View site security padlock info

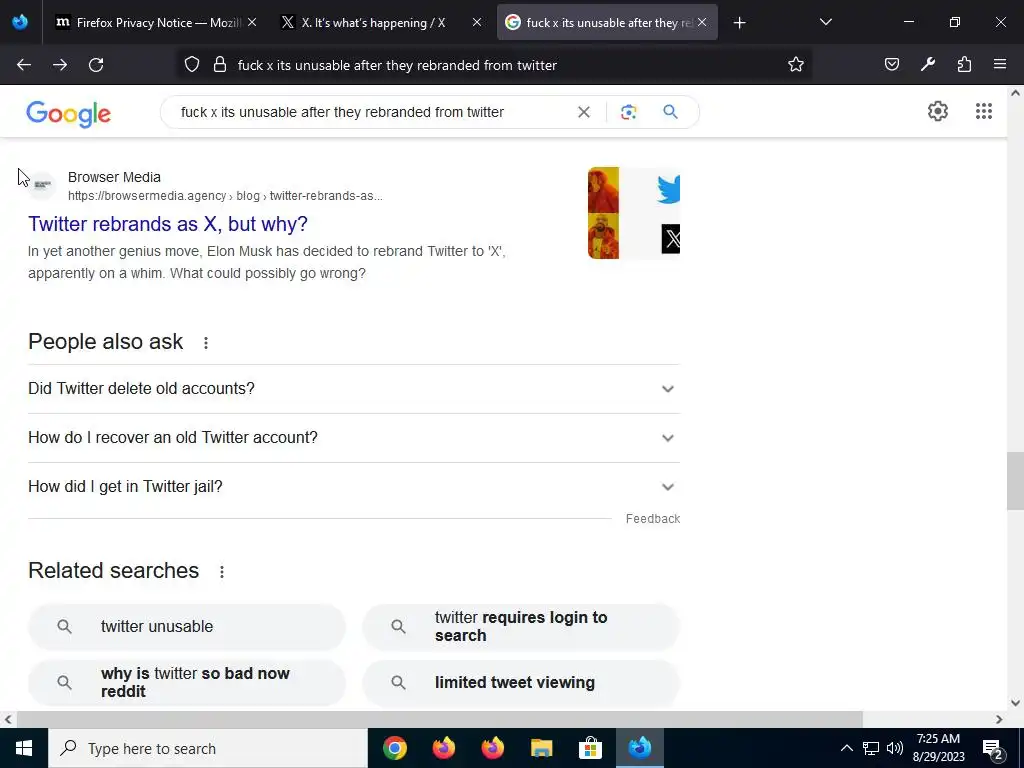[220, 65]
